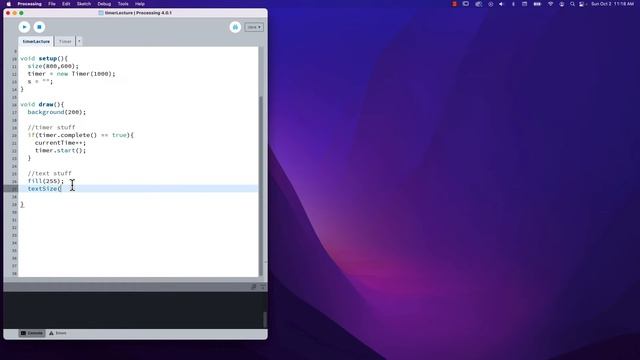640x360 pixels.
Task: Click the clear console icon
Action: (262, 287)
